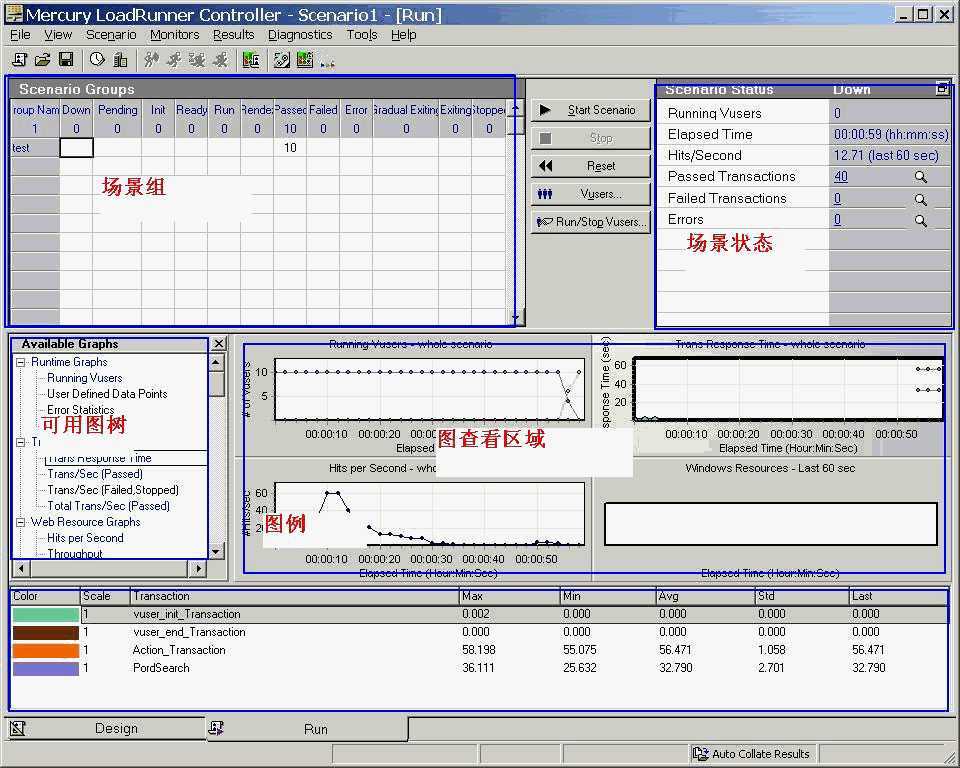Click the Stop Vusers toolbar icon
This screenshot has width=960, height=768.
(x=220, y=59)
